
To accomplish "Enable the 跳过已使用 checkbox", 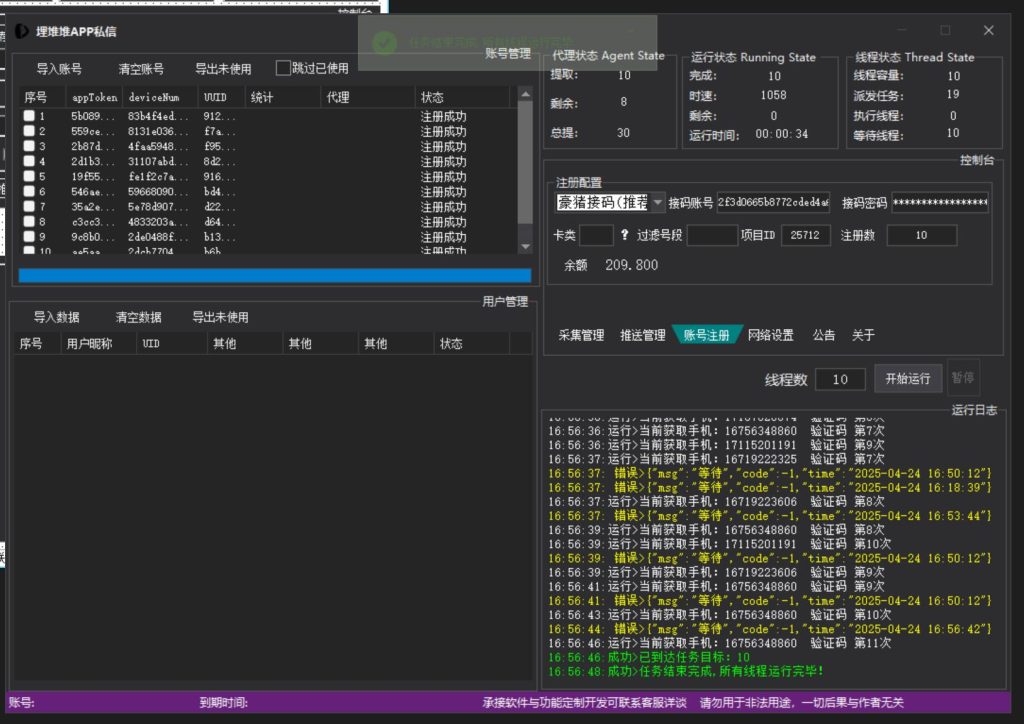I will pos(283,69).
